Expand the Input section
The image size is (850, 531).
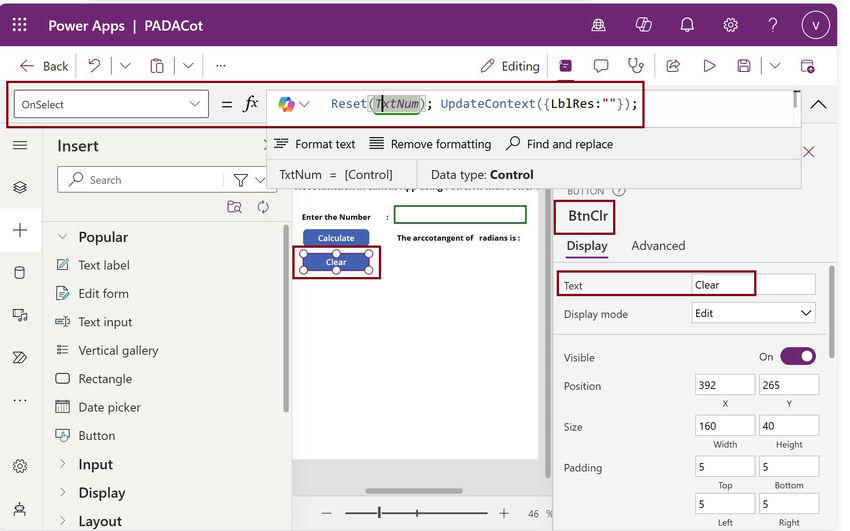[x=63, y=464]
